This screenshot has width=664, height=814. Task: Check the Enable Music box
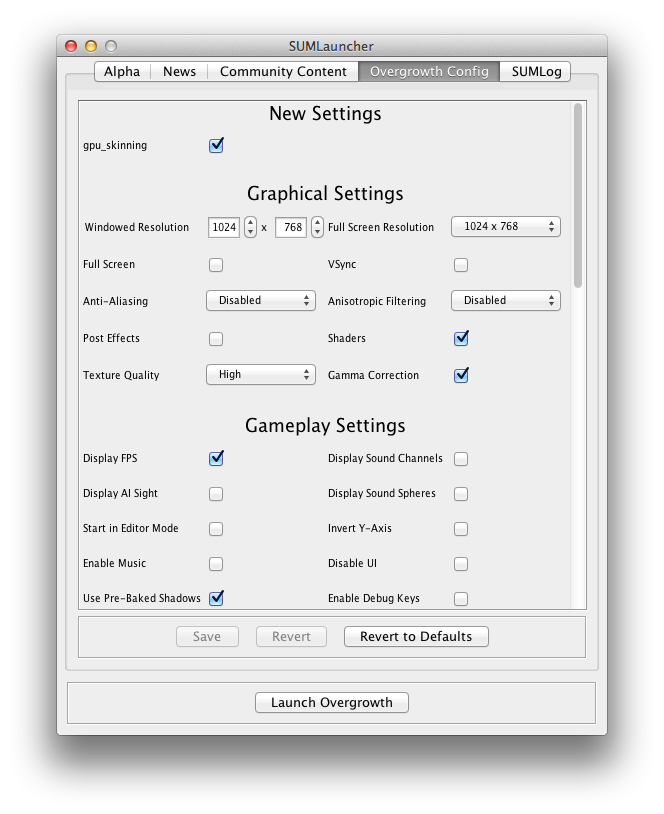(x=216, y=564)
